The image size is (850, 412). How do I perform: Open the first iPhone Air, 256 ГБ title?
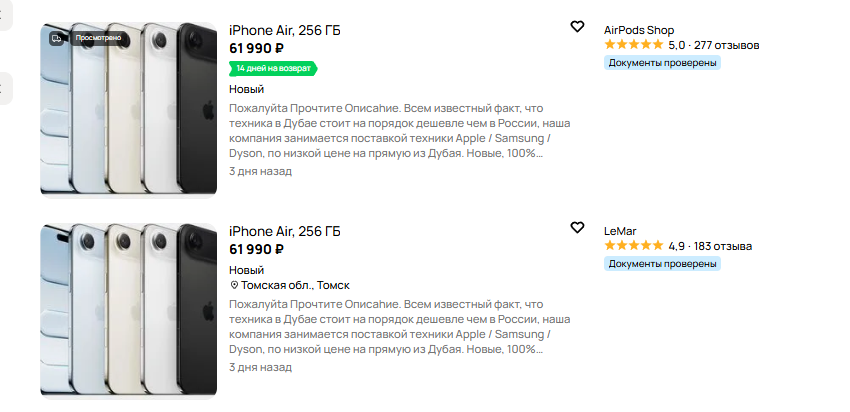[x=284, y=30]
